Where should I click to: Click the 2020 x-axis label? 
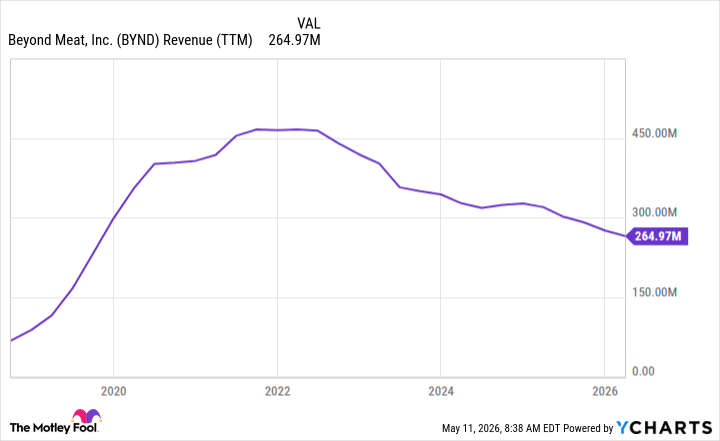point(113,391)
